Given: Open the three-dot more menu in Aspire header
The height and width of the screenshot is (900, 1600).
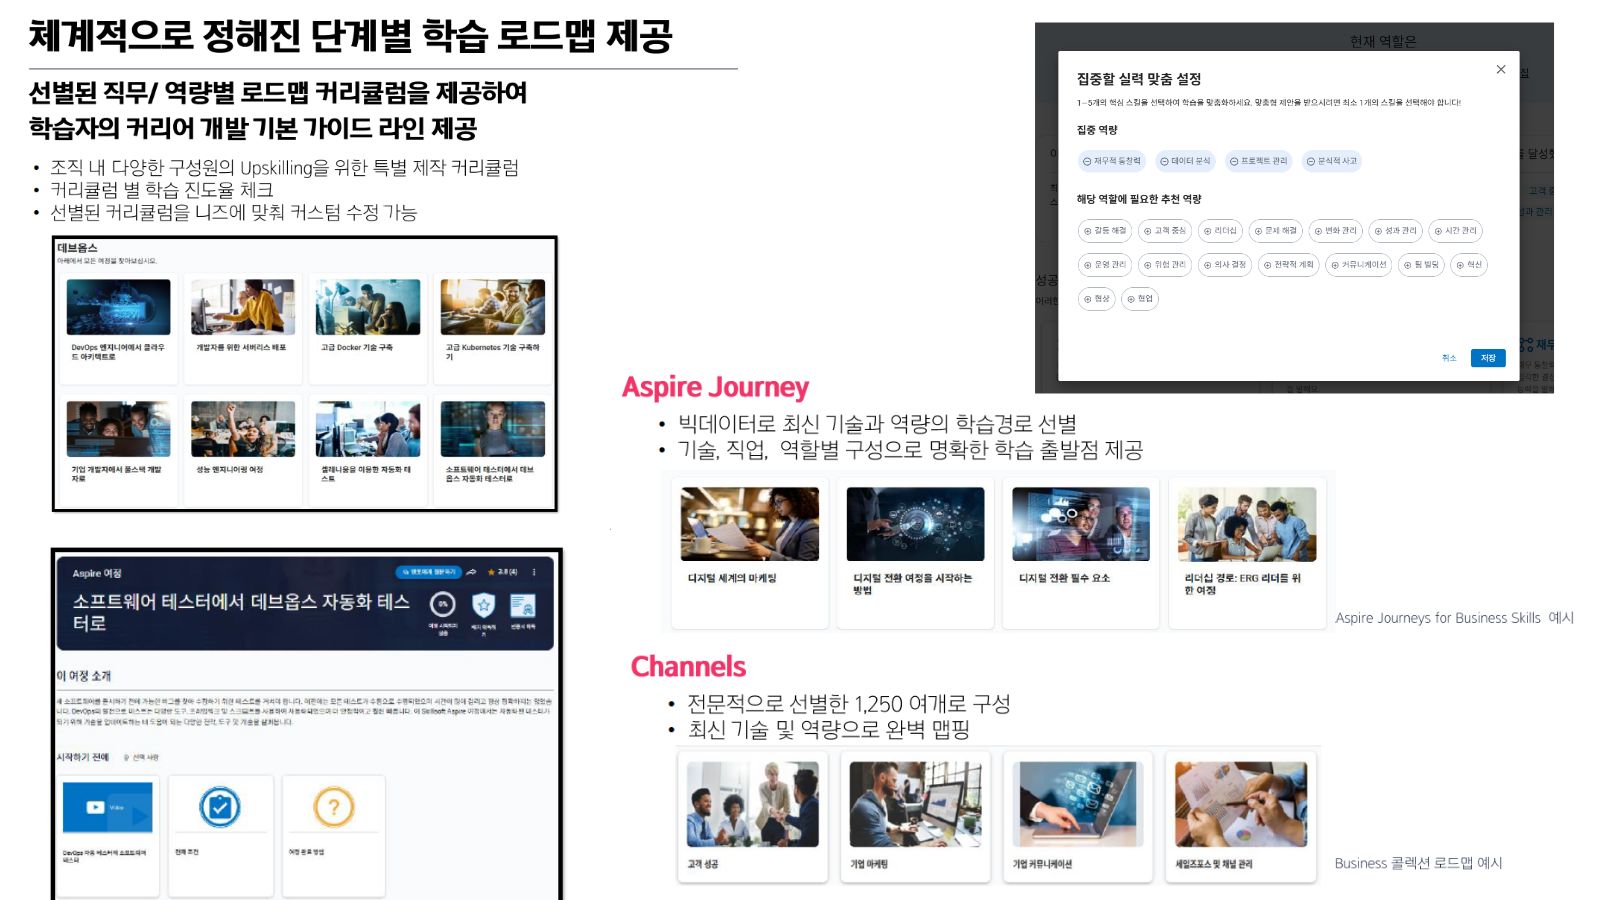Looking at the screenshot, I should (x=534, y=572).
